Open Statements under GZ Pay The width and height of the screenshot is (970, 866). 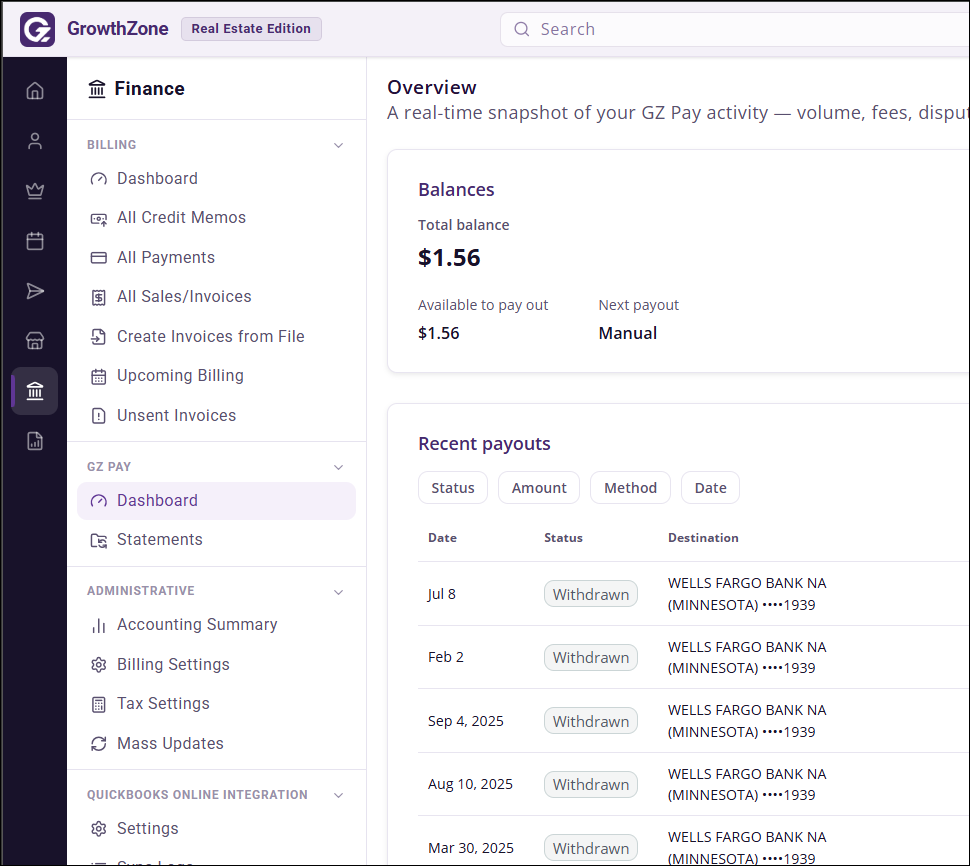coord(217,540)
